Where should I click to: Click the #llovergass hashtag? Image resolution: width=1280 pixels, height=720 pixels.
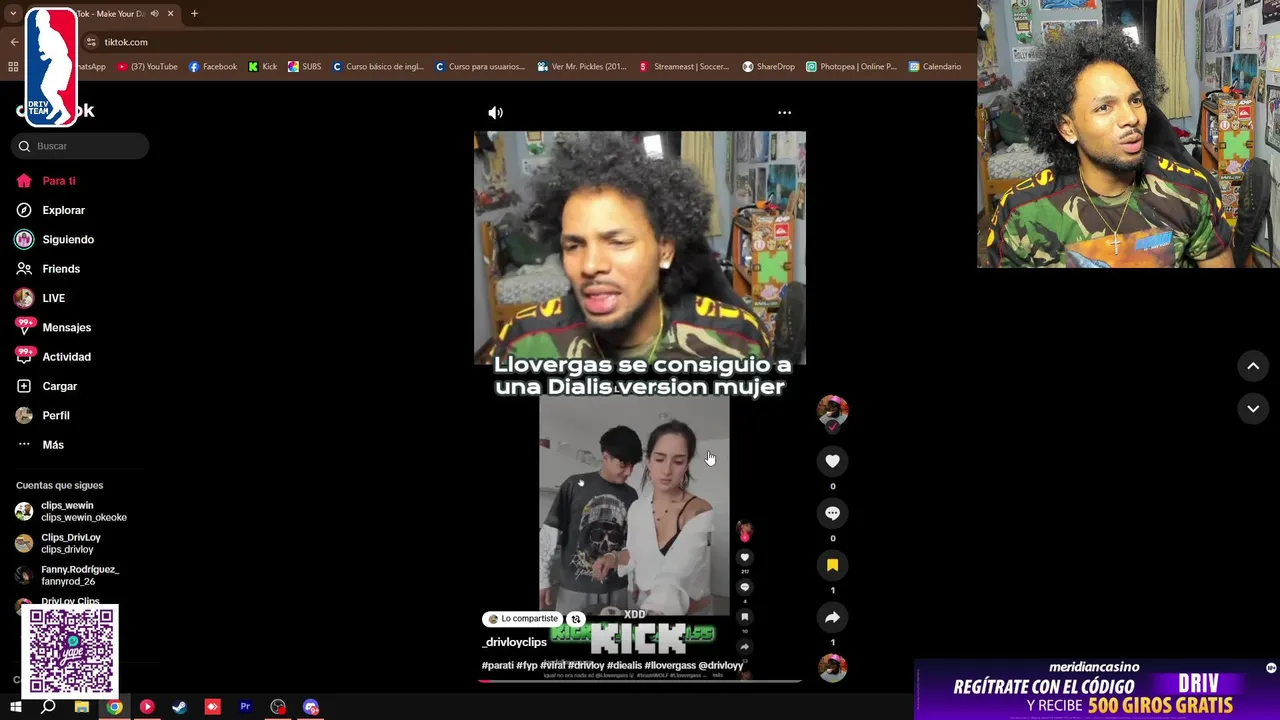[670, 665]
